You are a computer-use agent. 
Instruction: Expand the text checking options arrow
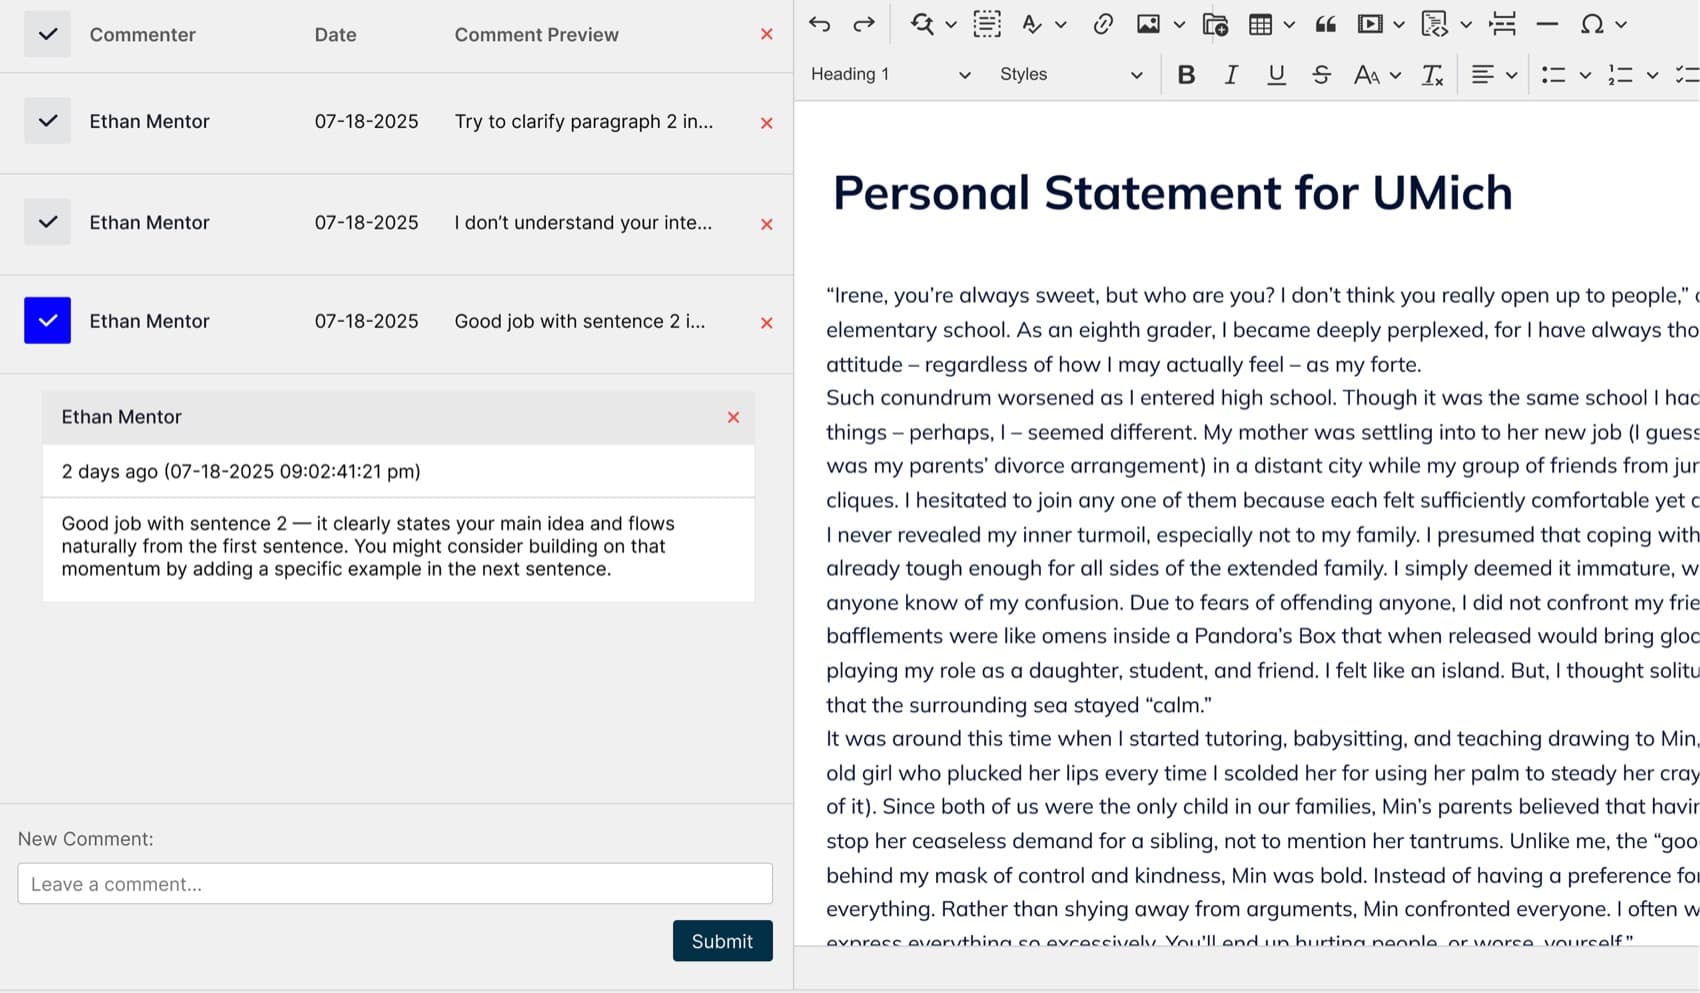pyautogui.click(x=1061, y=24)
